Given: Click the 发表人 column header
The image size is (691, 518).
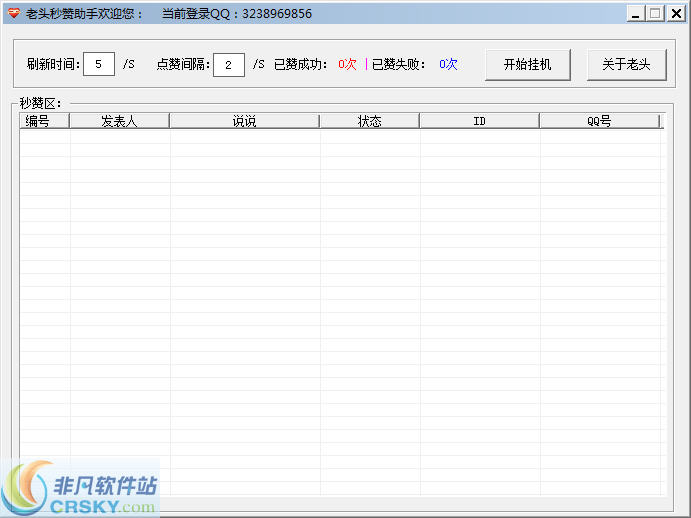Looking at the screenshot, I should (119, 121).
